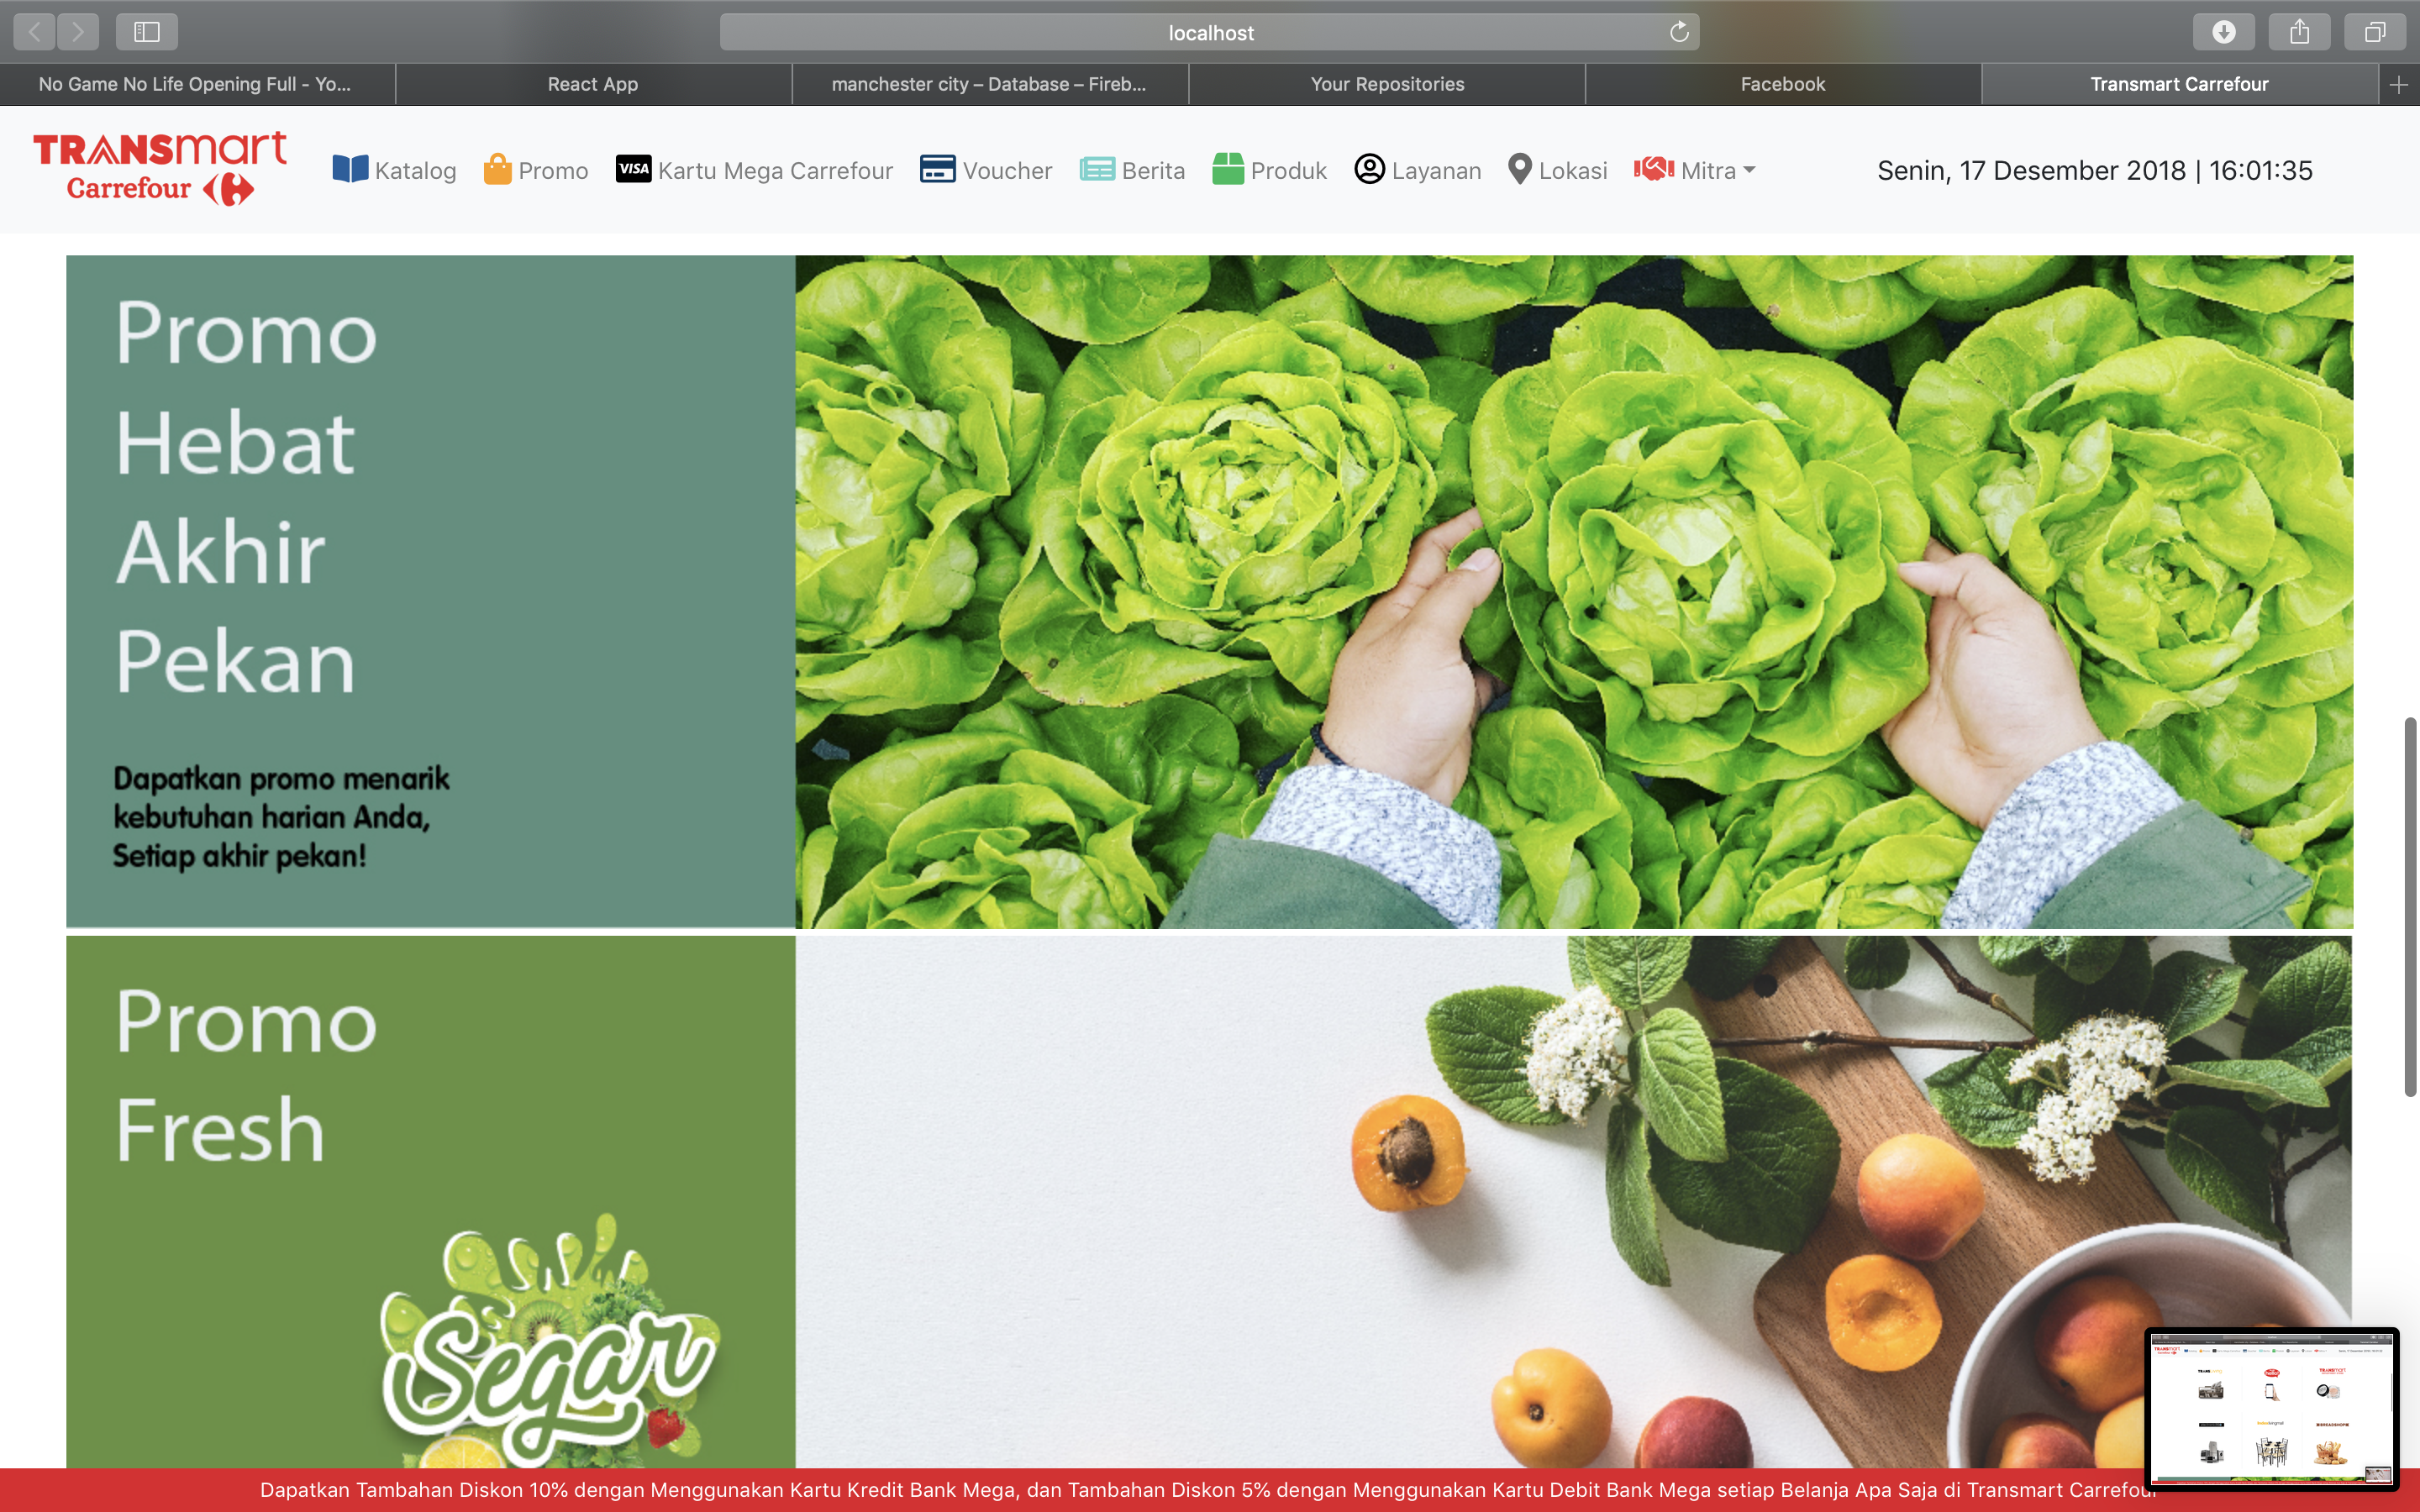Switch to the React App tab

click(x=592, y=84)
